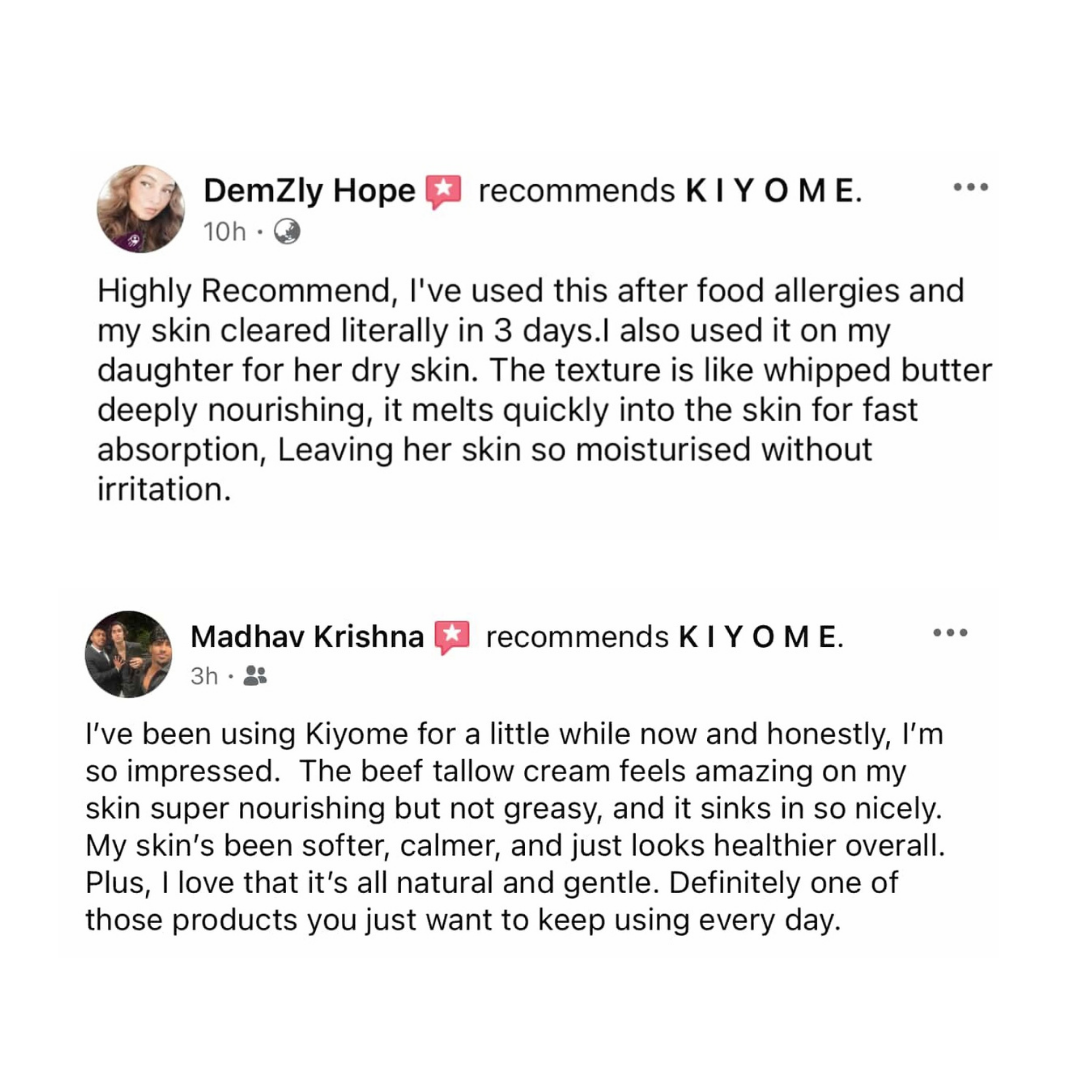1080x1080 pixels.
Task: Click the public globe privacy icon
Action: point(287,231)
